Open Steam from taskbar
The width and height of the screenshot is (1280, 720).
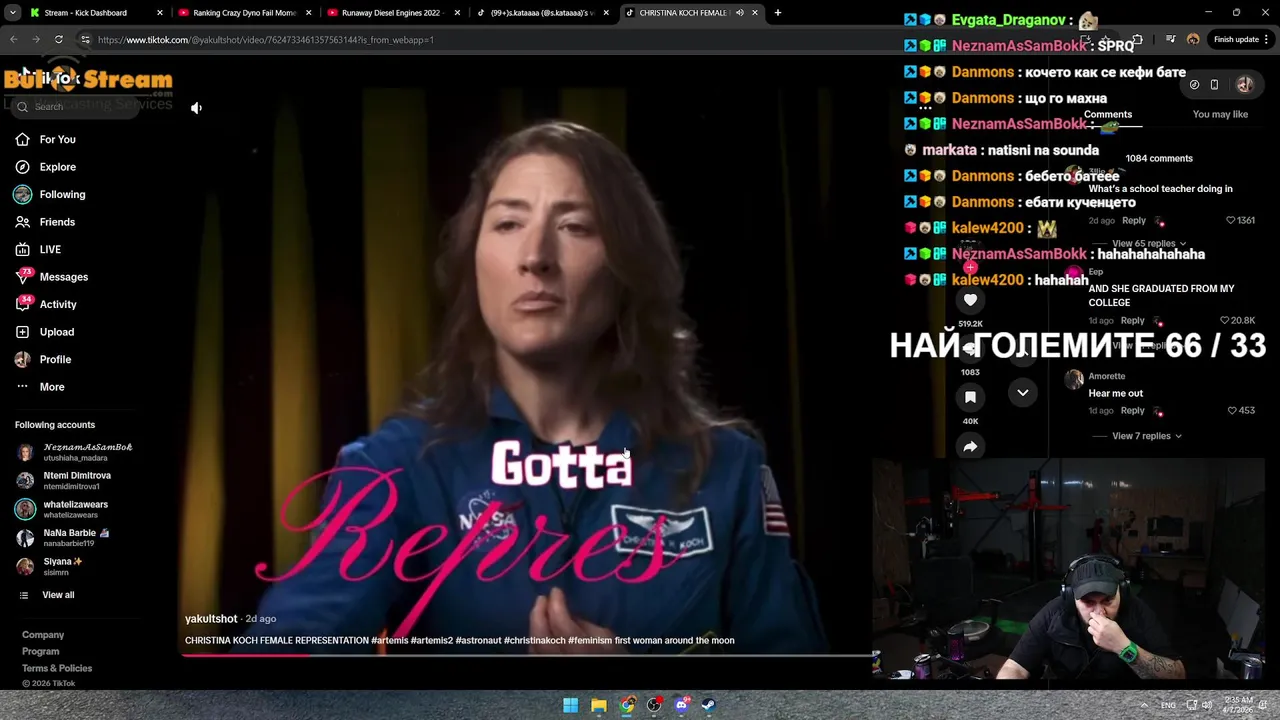(709, 705)
